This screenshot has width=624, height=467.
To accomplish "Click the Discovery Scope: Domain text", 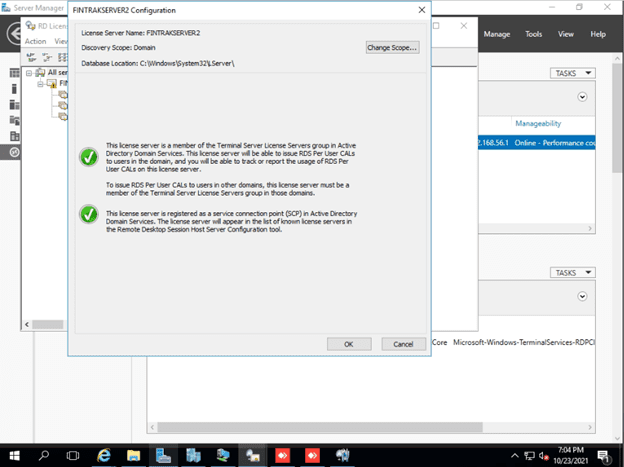I will 118,48.
